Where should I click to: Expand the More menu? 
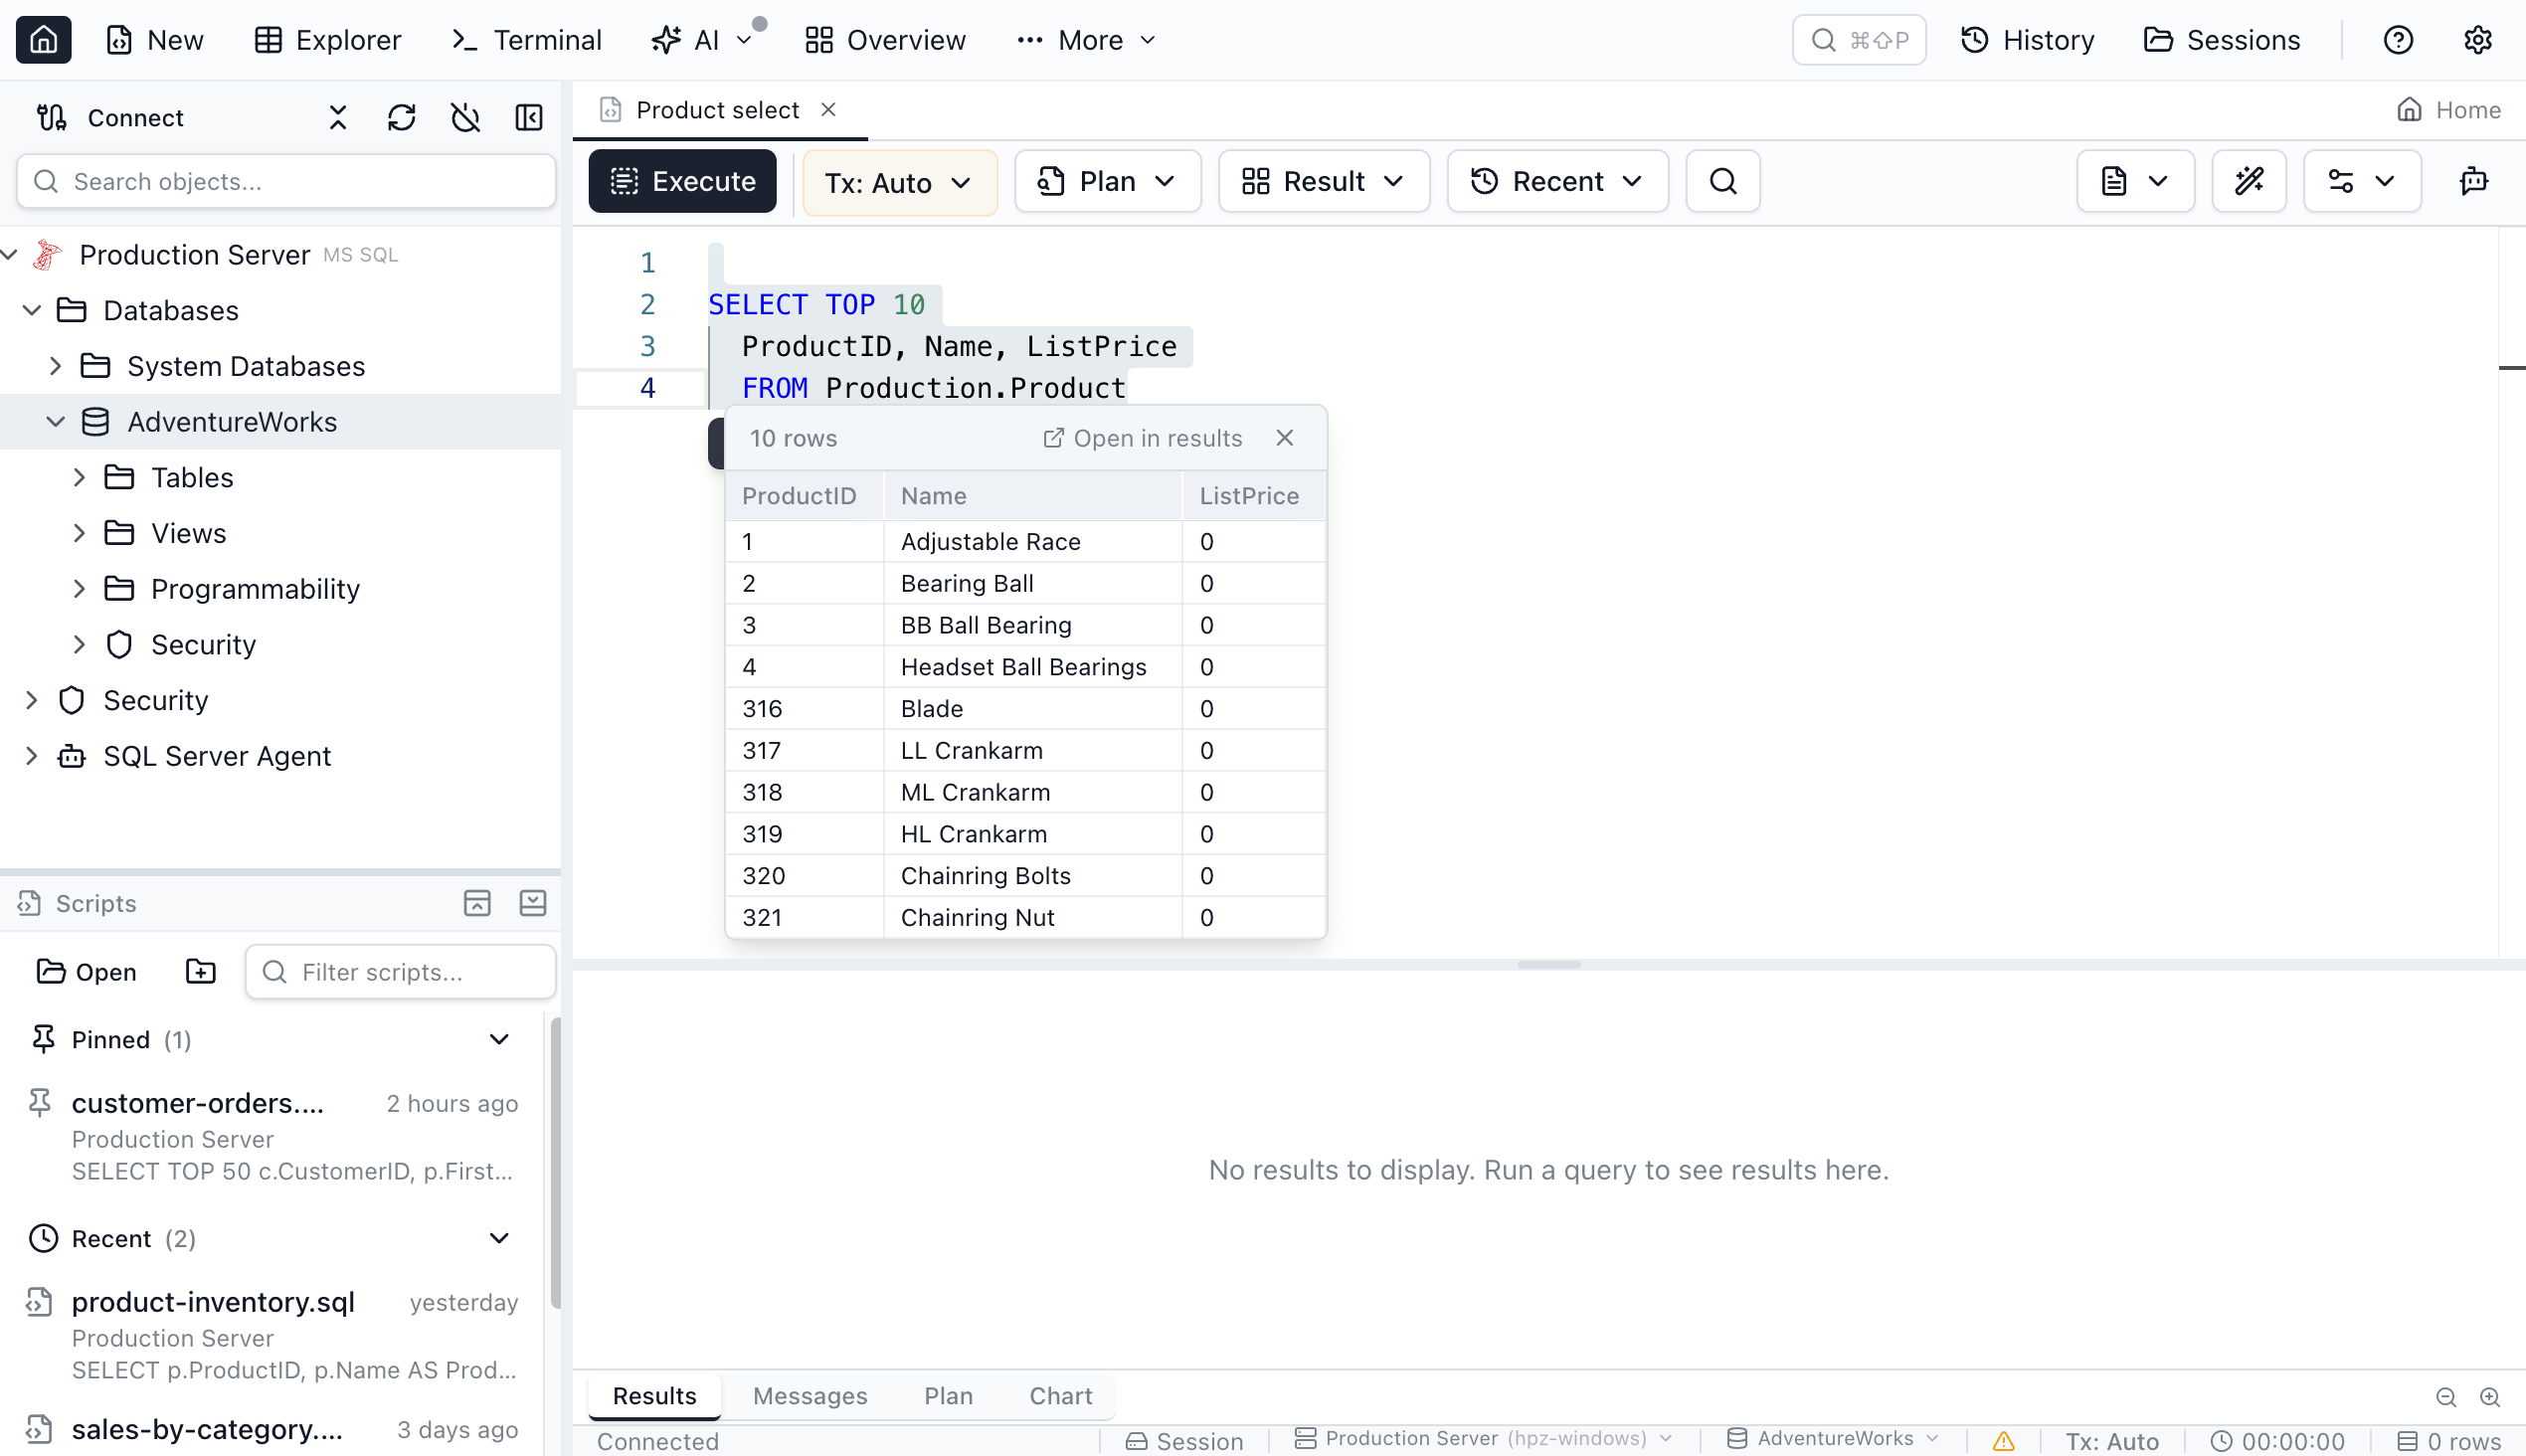click(1086, 40)
